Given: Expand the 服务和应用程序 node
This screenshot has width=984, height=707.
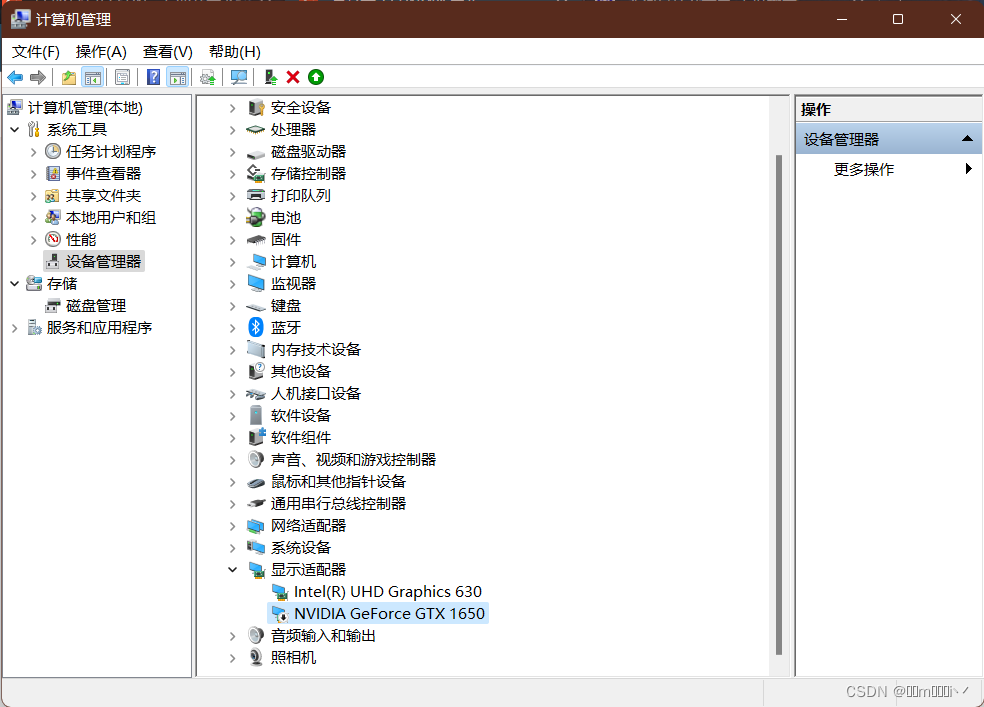Looking at the screenshot, I should (x=15, y=327).
